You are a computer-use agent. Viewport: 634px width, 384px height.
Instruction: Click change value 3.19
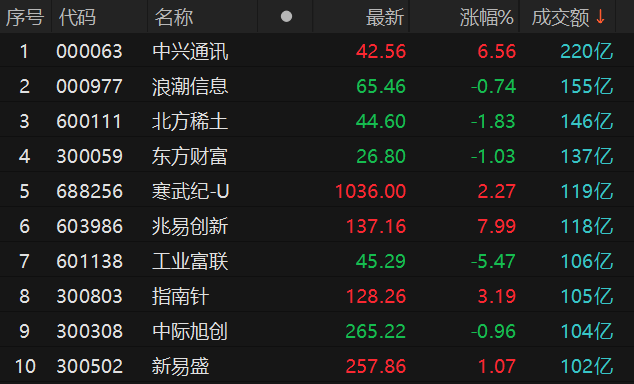(497, 296)
